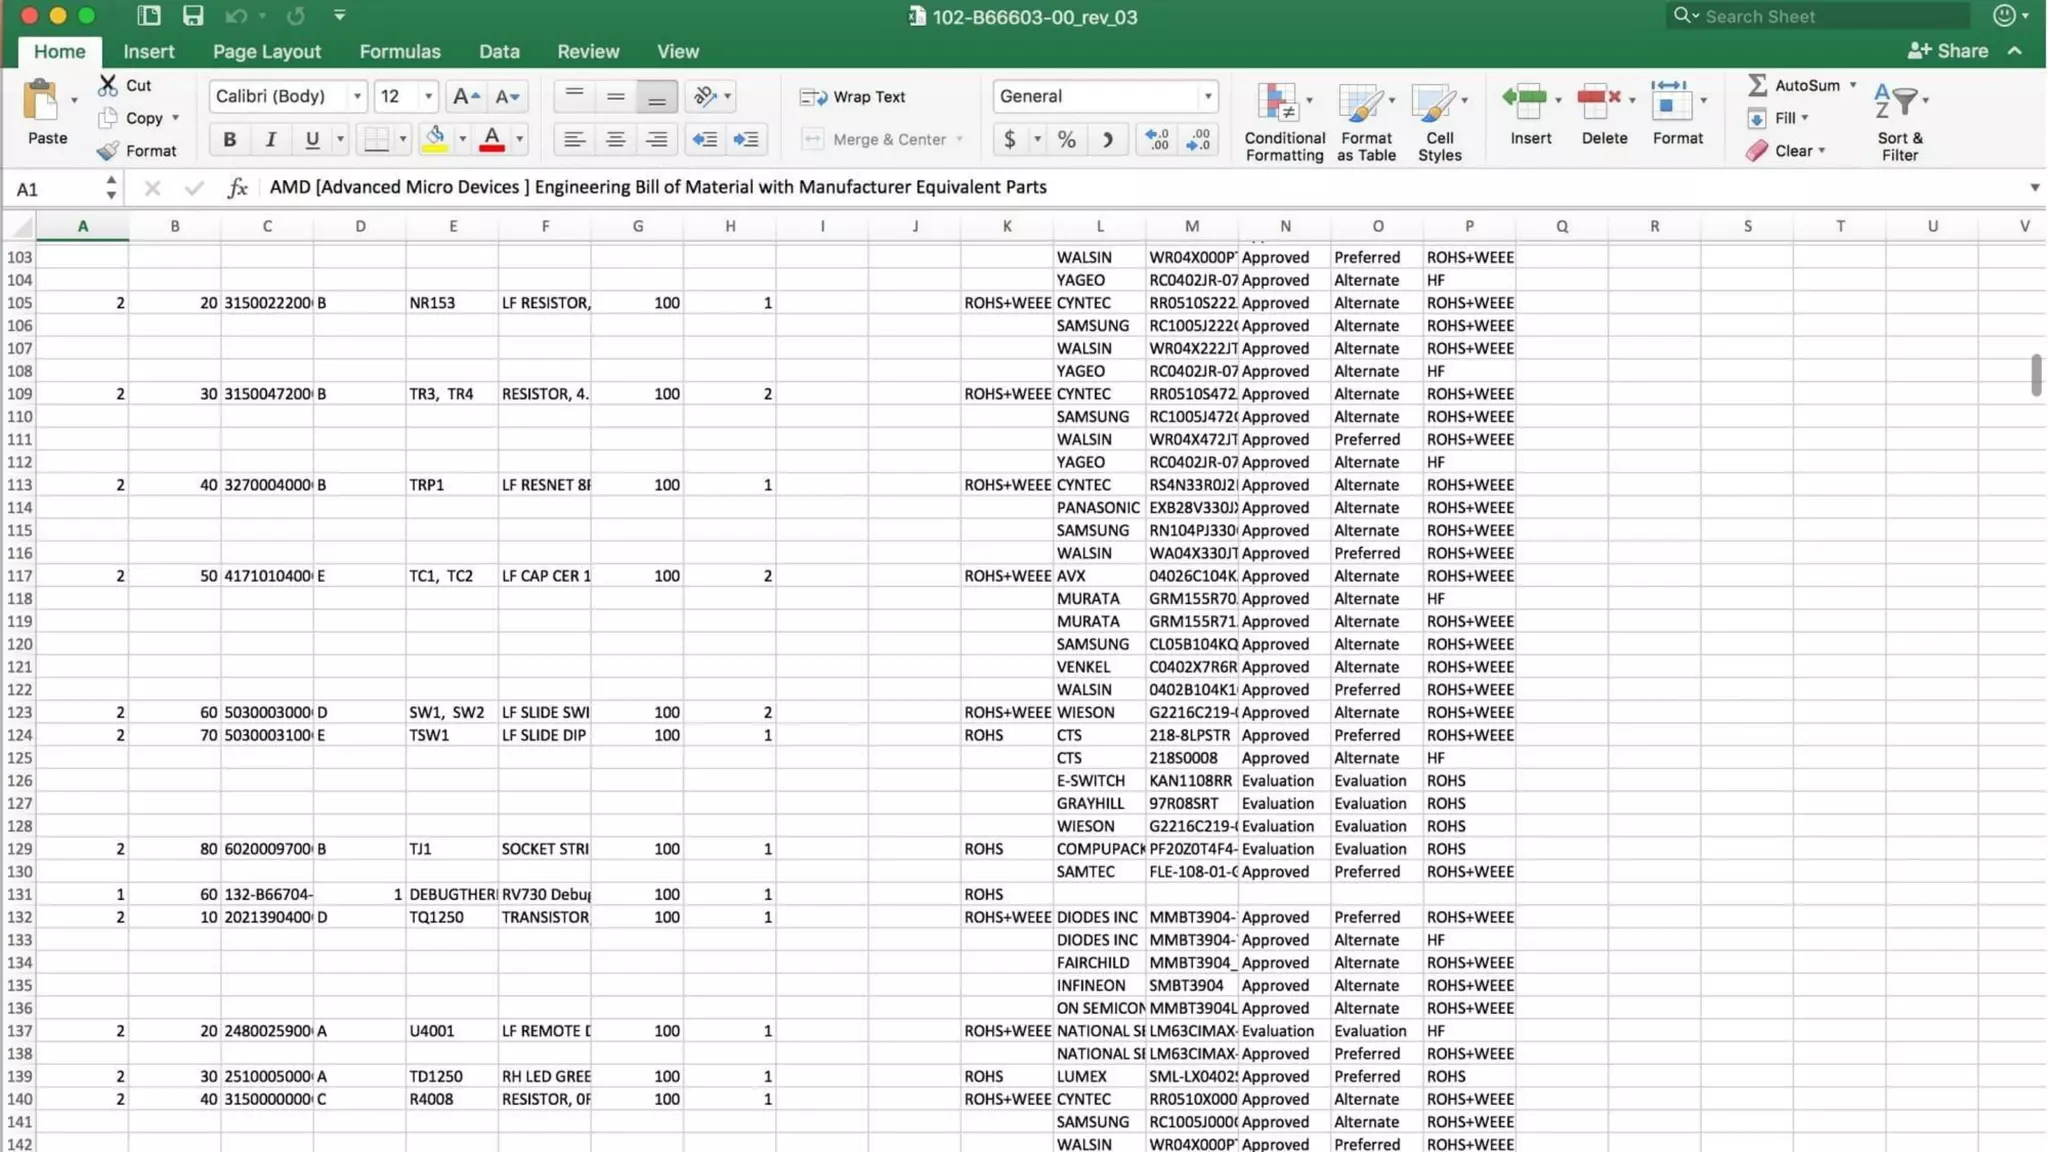Viewport: 2048px width, 1152px height.
Task: Click the percent style icon
Action: (x=1067, y=139)
